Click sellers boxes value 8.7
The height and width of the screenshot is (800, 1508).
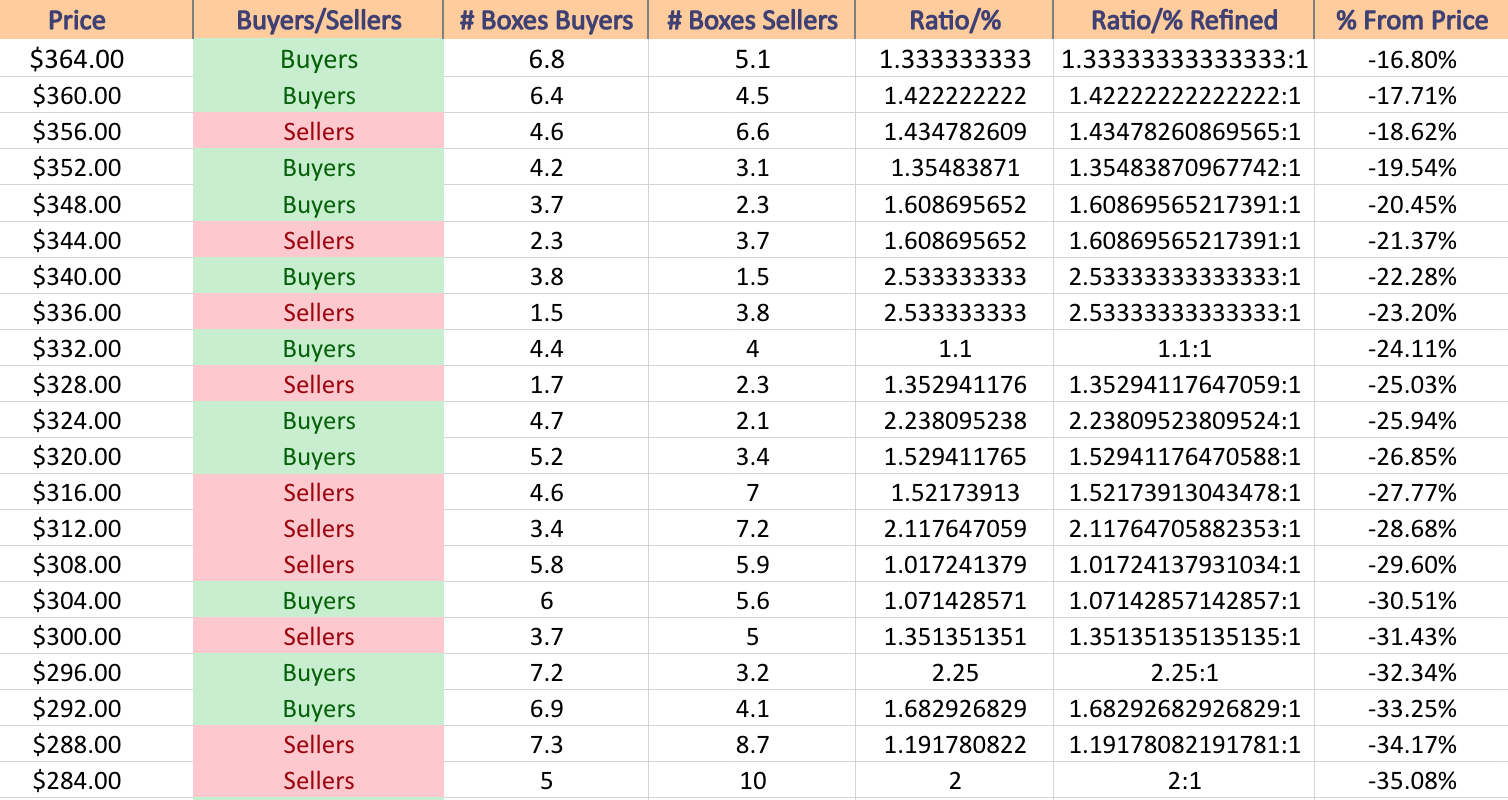point(752,744)
